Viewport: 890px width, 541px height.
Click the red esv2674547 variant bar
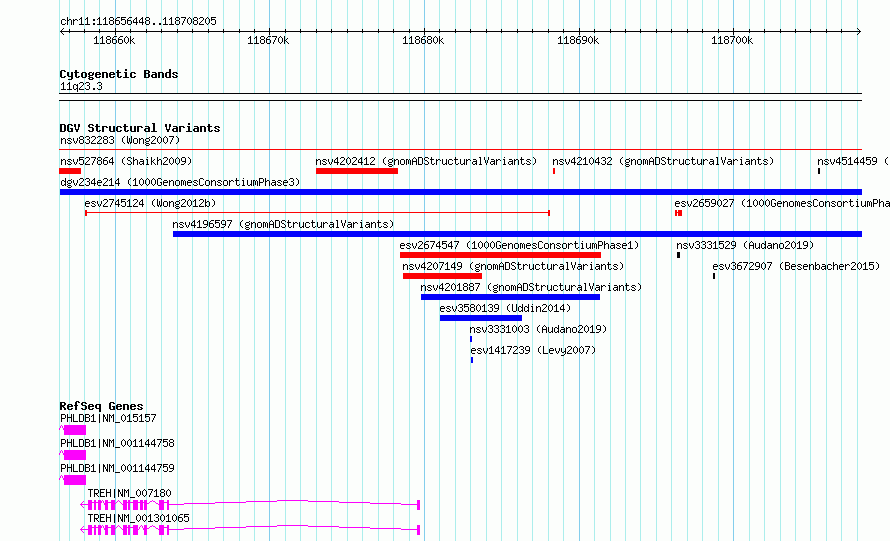pos(501,255)
